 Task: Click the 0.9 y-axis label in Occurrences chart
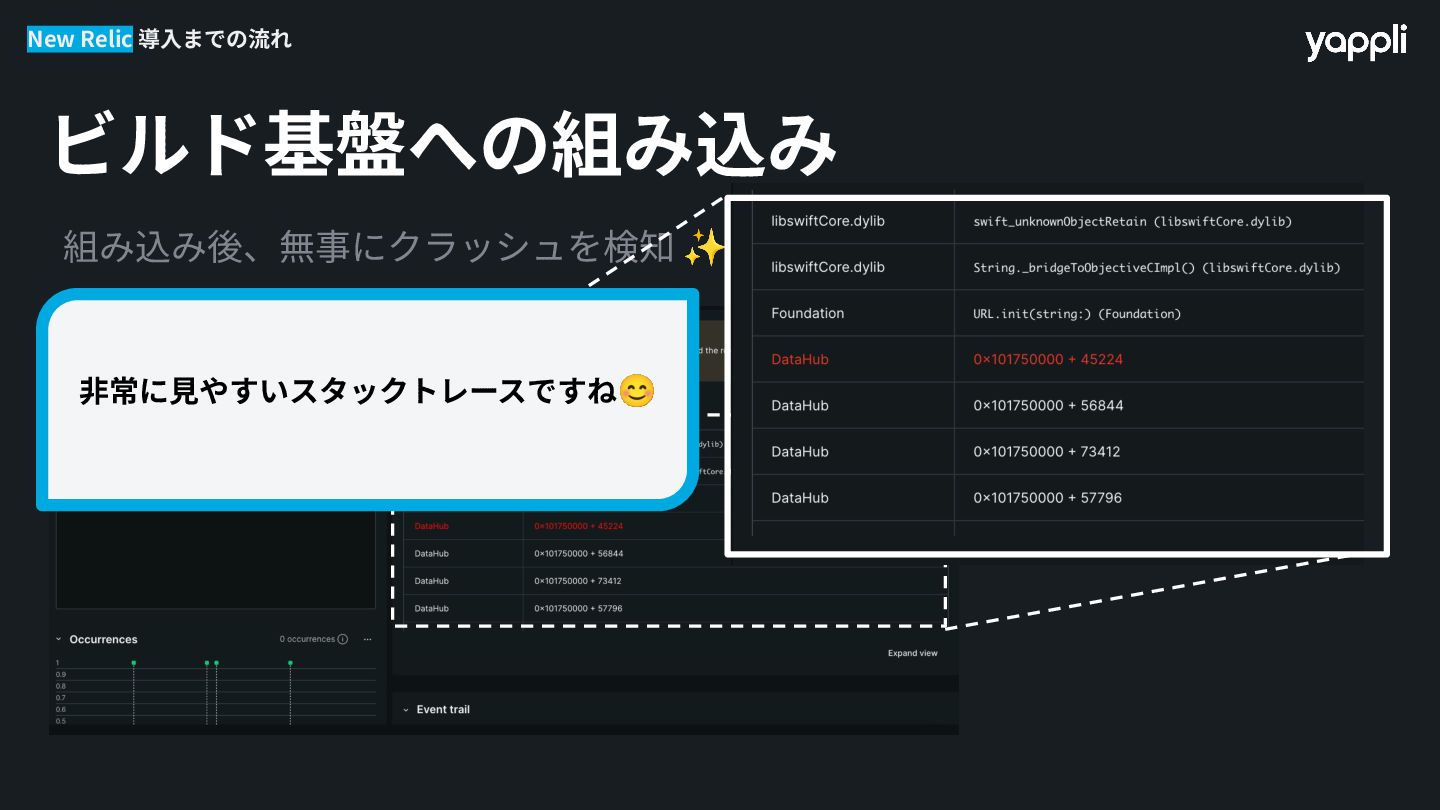tap(61, 675)
